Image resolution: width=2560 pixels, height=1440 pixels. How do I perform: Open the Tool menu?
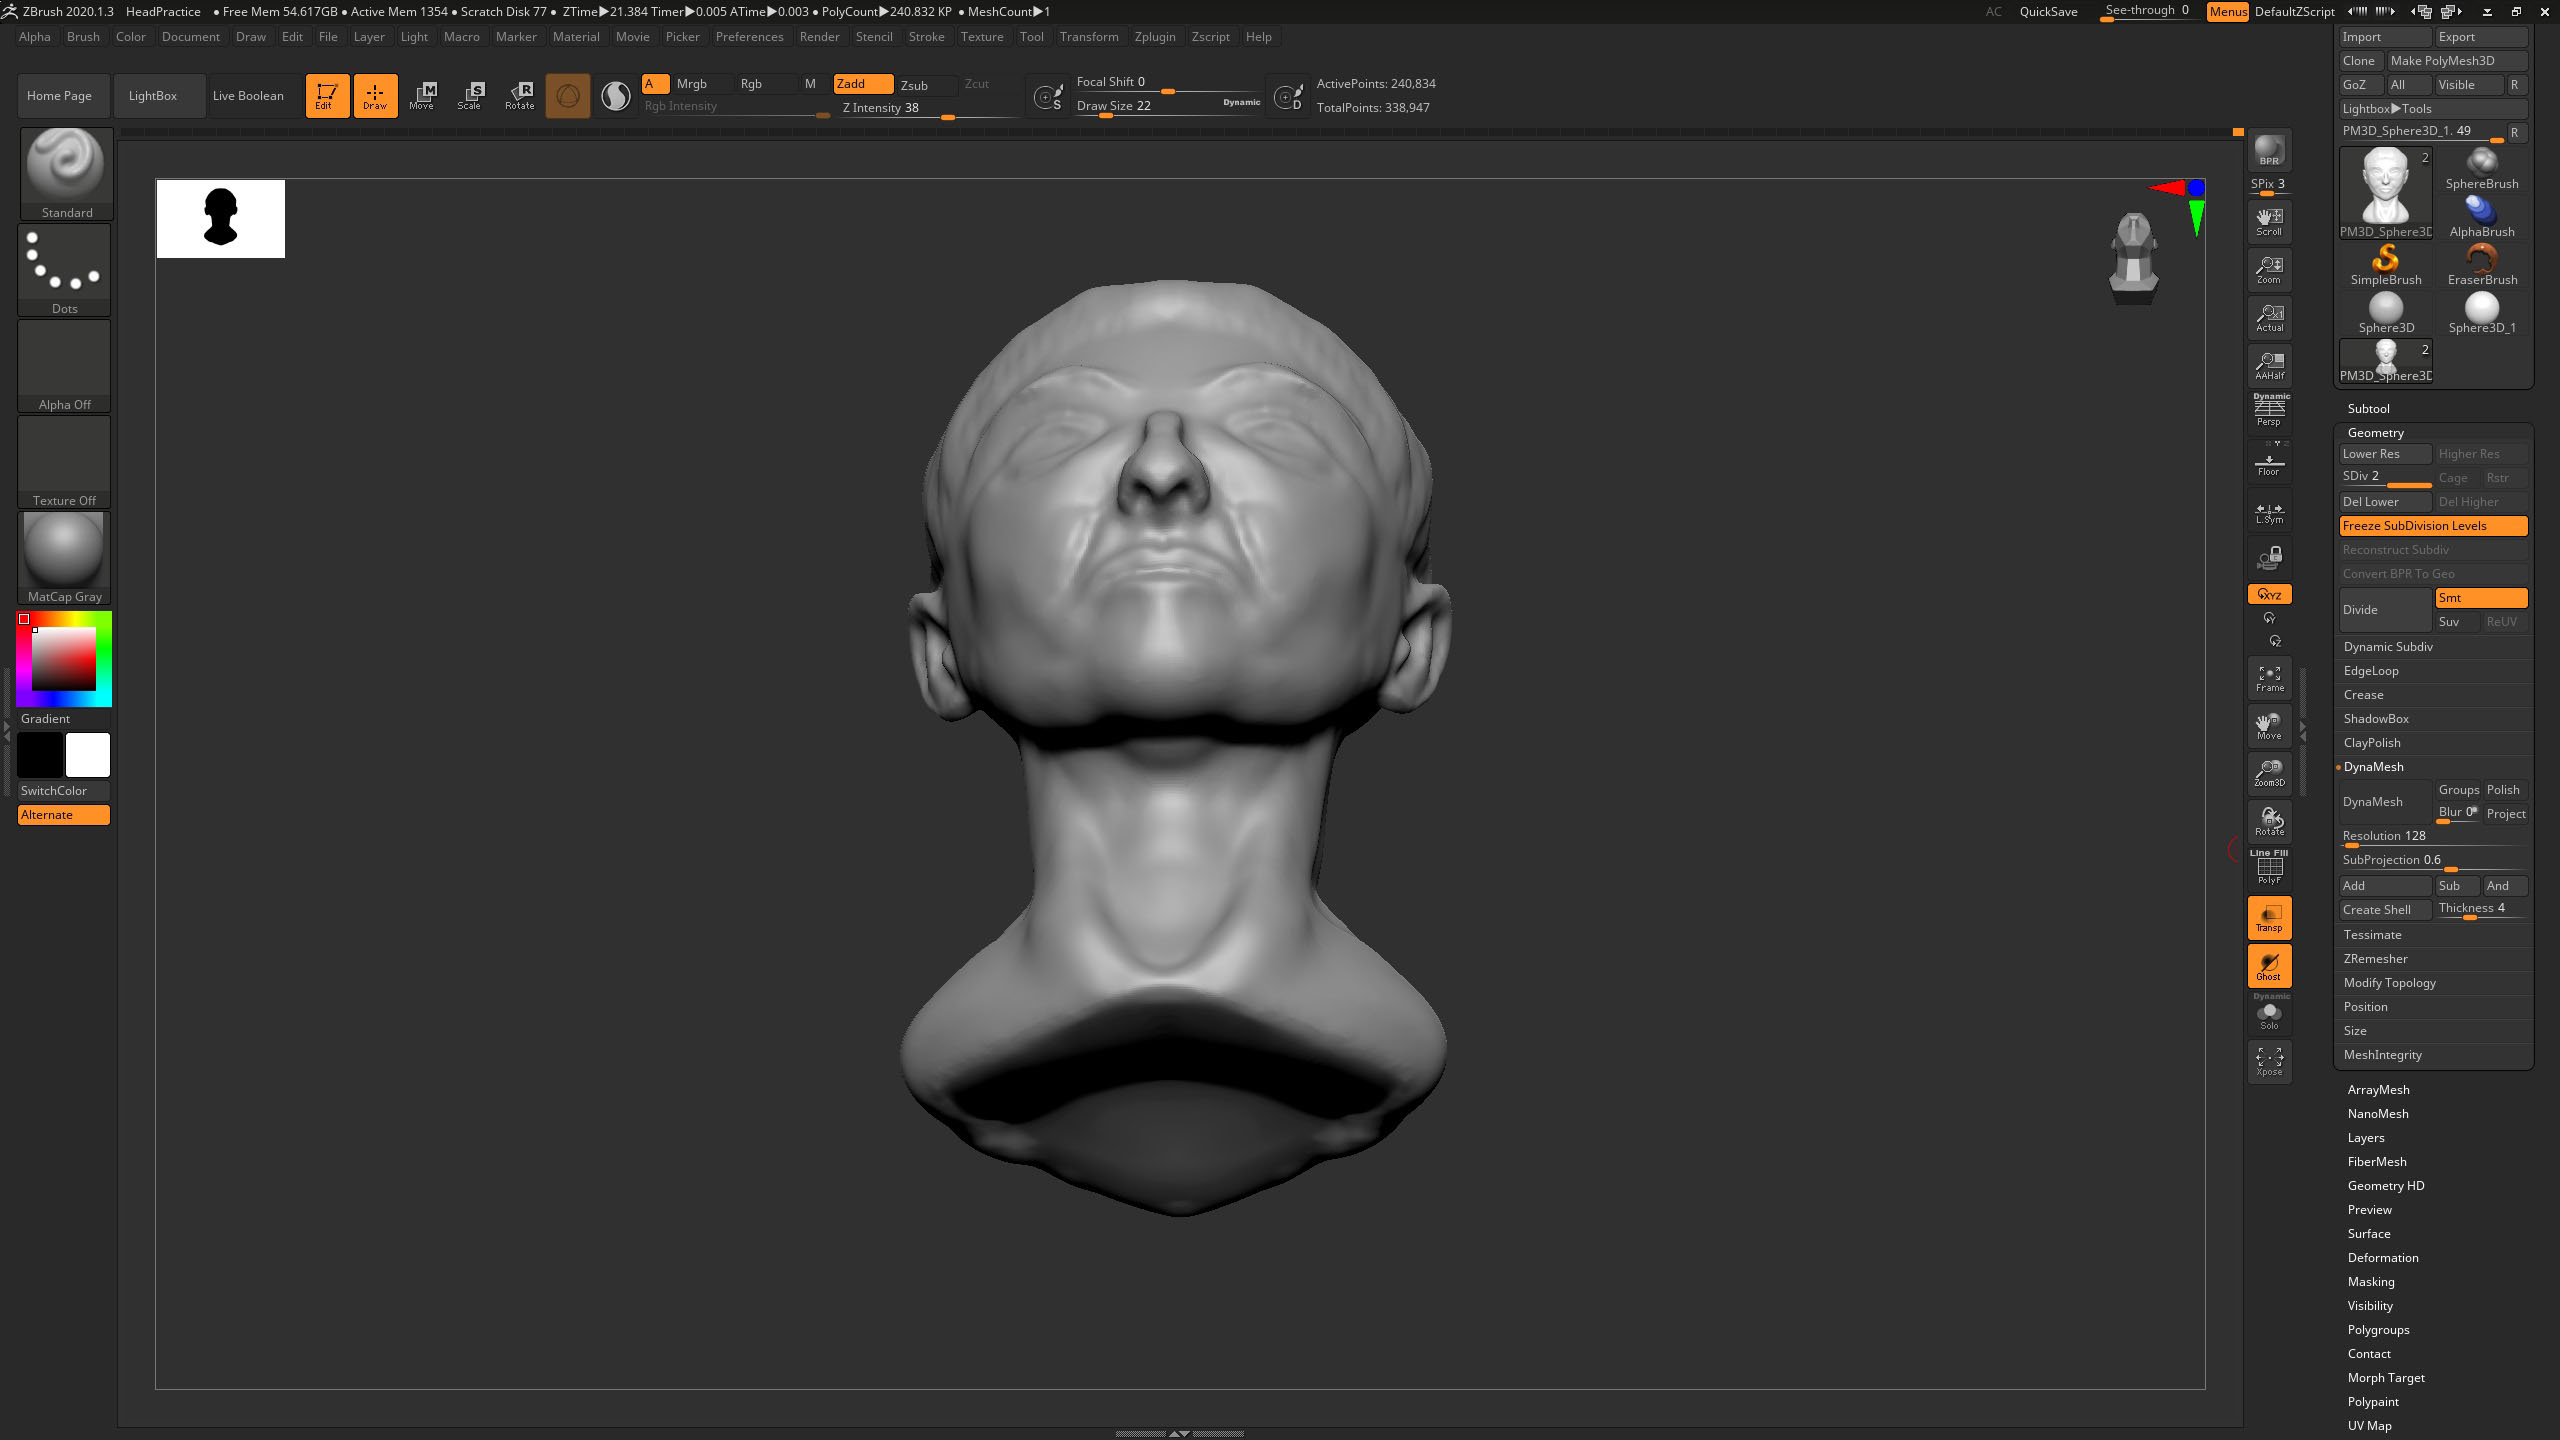1030,37
